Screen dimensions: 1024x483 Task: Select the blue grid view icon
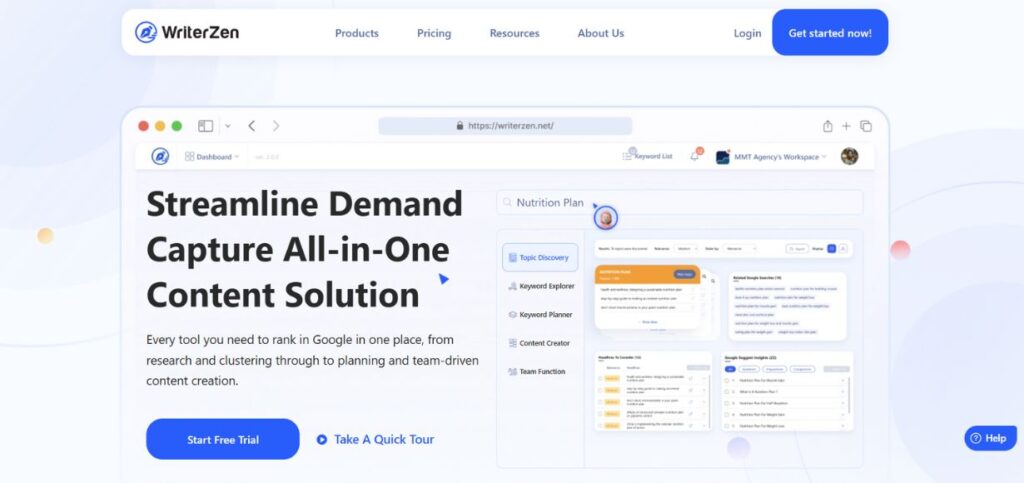(x=831, y=249)
